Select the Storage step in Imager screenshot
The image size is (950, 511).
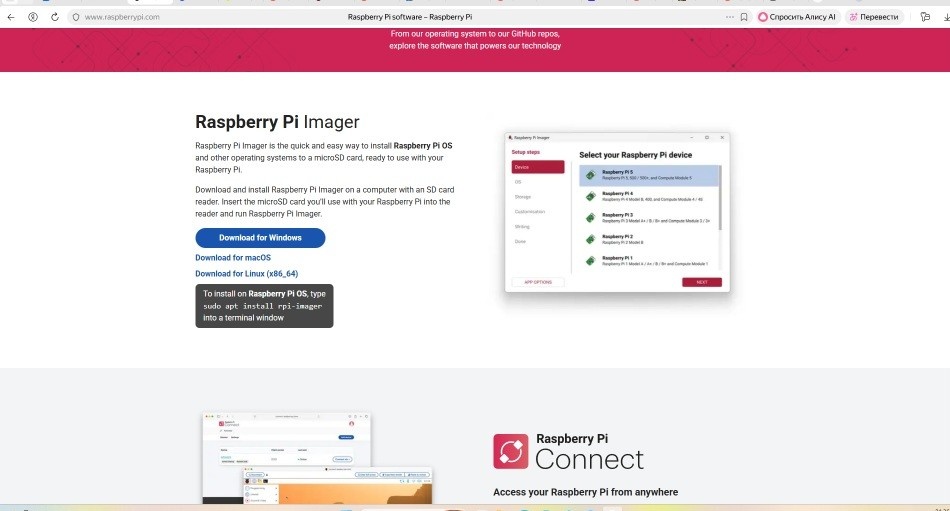(x=523, y=197)
